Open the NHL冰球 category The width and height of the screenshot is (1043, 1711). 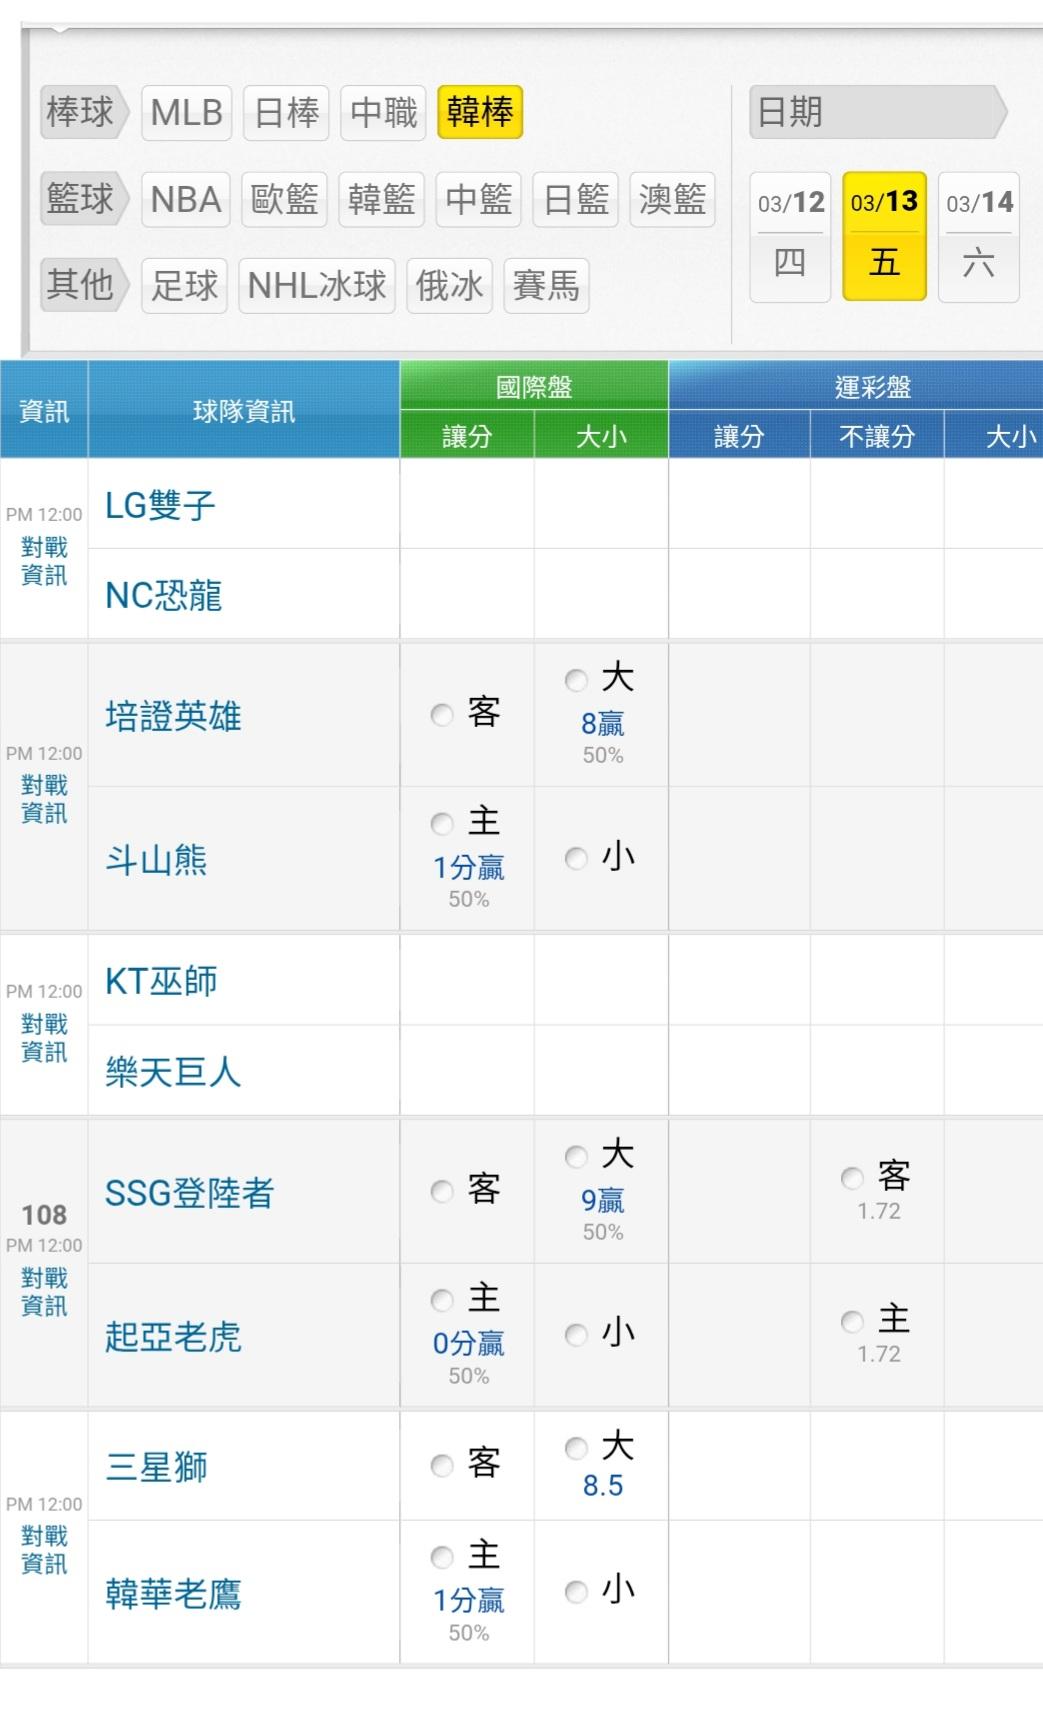pyautogui.click(x=317, y=286)
